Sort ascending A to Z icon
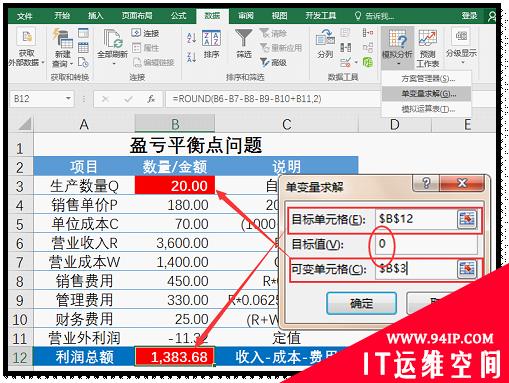Image resolution: width=509 pixels, height=383 pixels. (192, 38)
